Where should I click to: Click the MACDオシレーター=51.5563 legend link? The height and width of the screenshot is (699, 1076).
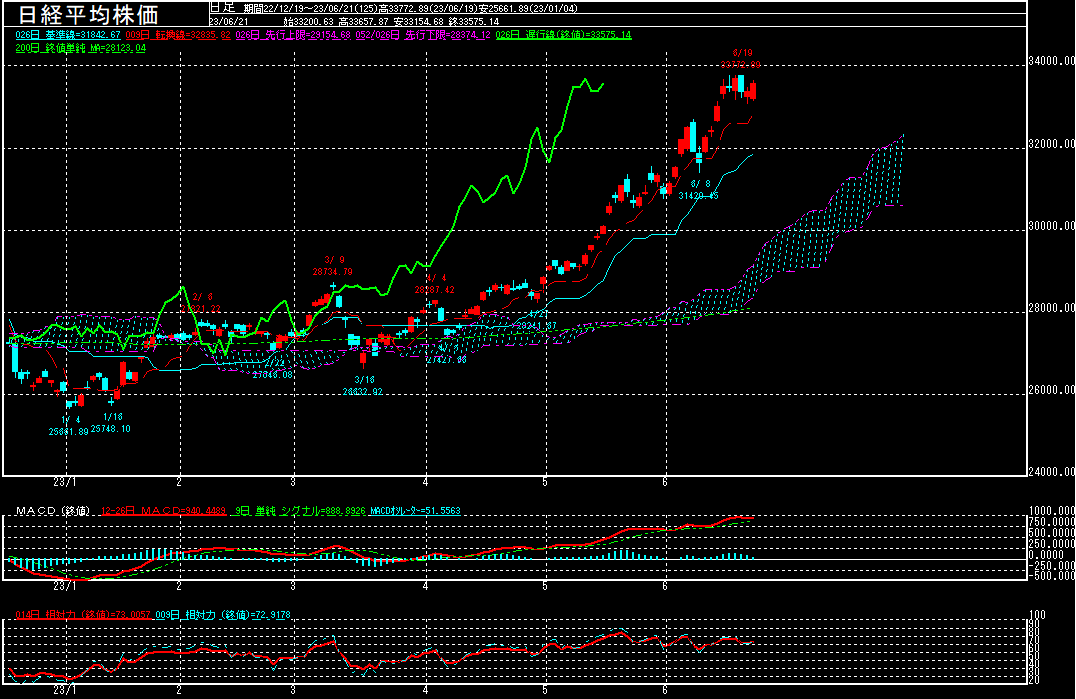(x=415, y=511)
